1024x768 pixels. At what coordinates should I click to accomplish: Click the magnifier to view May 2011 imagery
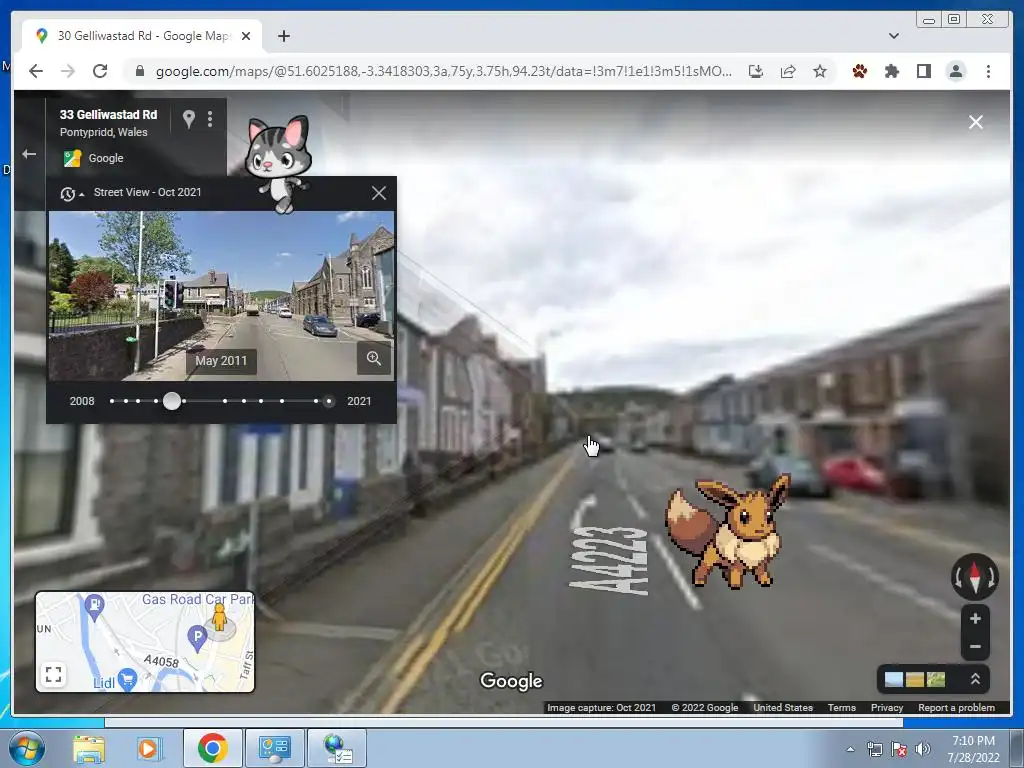[x=374, y=359]
